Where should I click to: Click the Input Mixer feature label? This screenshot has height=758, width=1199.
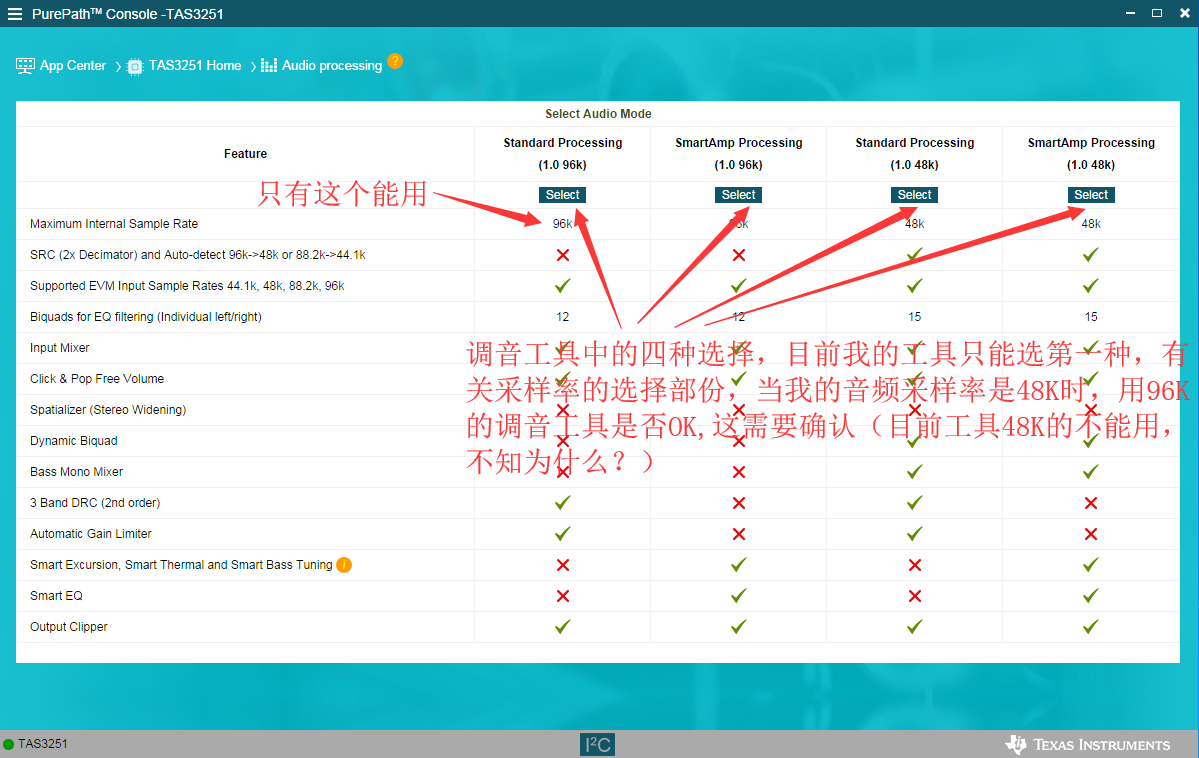(60, 348)
